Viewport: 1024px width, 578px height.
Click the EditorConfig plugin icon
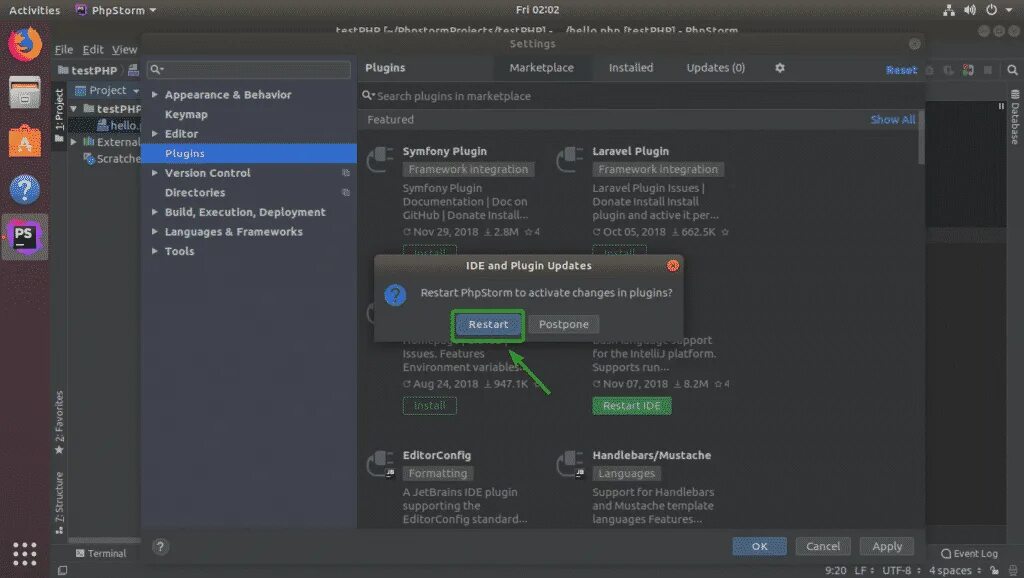(x=380, y=464)
